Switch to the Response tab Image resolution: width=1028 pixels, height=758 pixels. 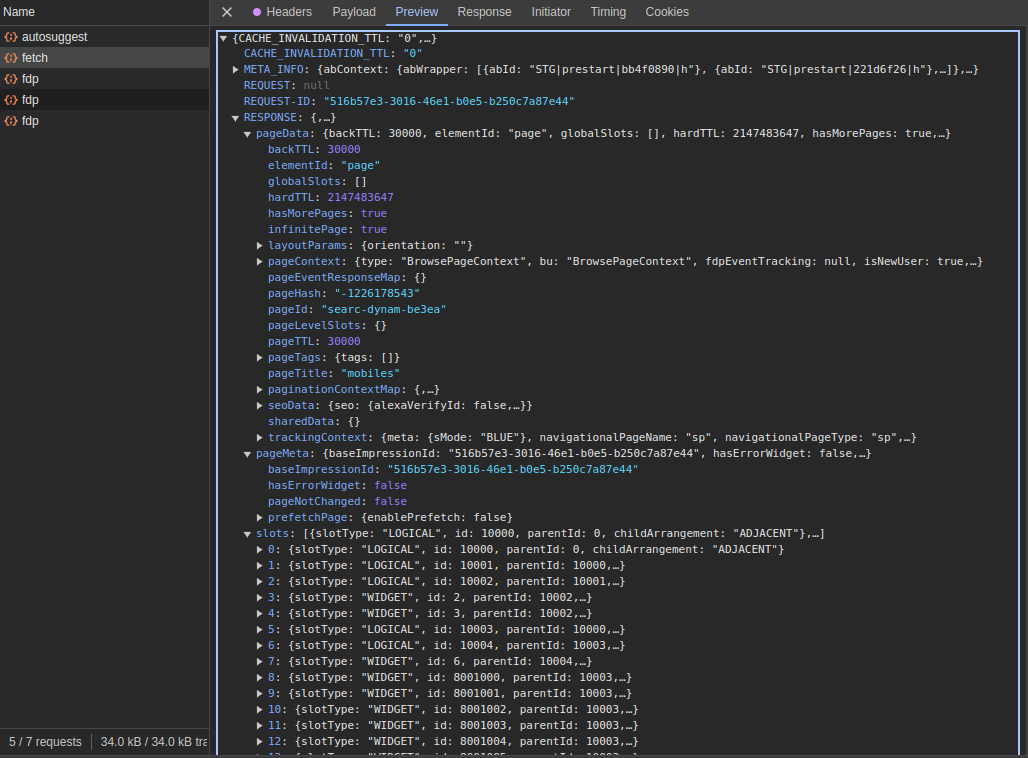(484, 12)
